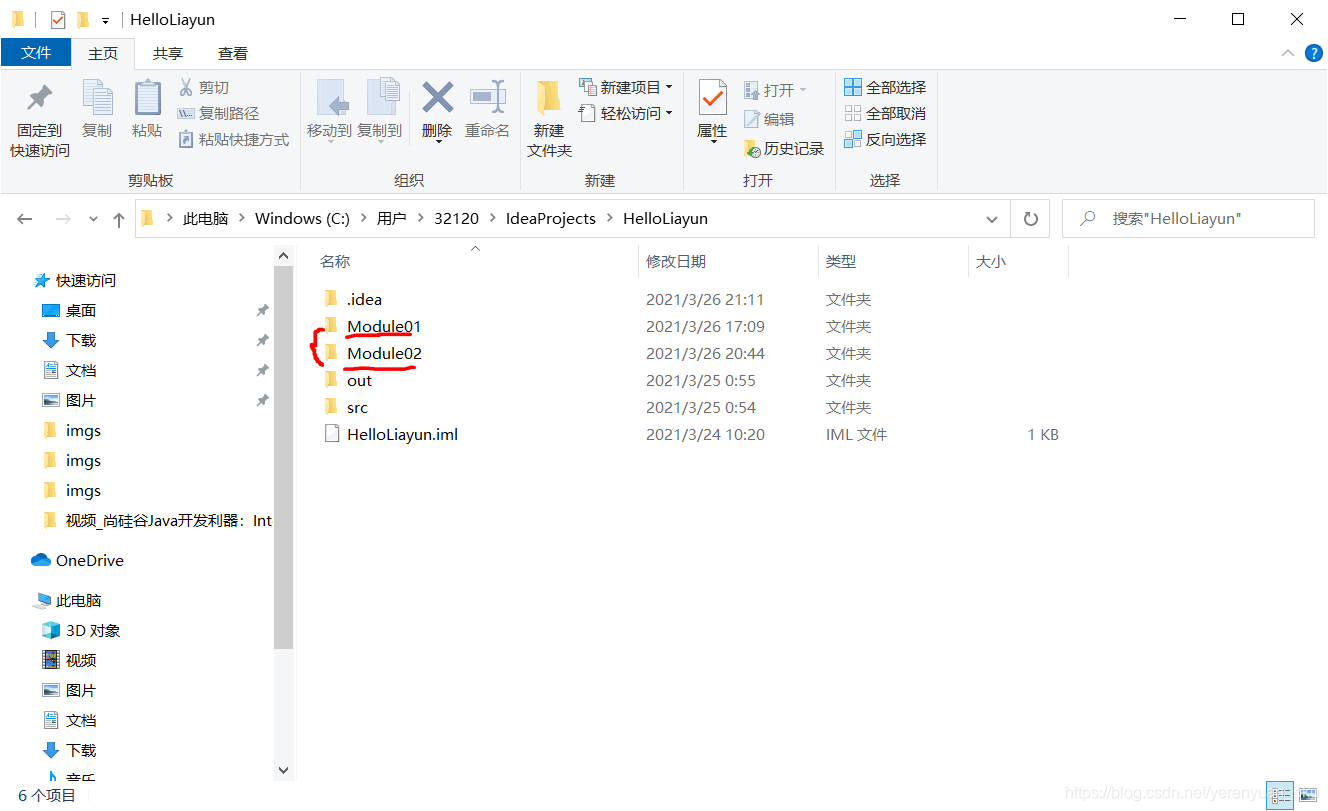Collapse the ribbon with the chevron
This screenshot has width=1328, height=811.
point(1288,53)
